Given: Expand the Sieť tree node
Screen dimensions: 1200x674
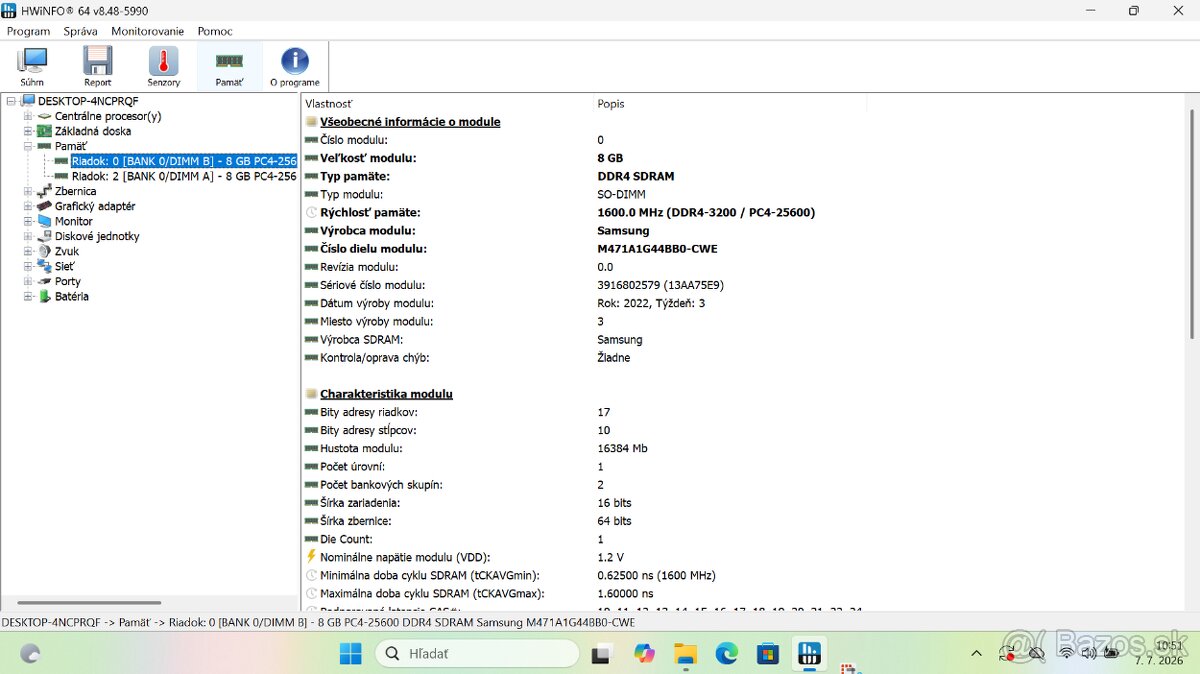Looking at the screenshot, I should point(28,266).
